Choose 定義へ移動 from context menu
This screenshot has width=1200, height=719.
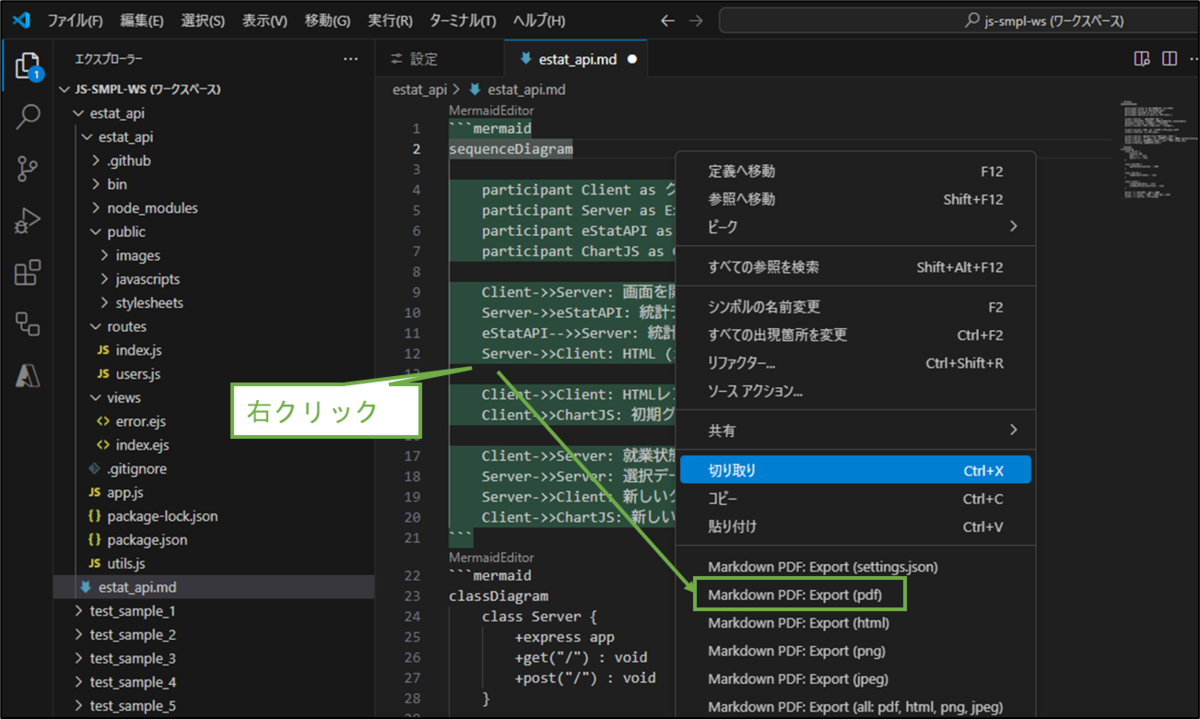[855, 172]
